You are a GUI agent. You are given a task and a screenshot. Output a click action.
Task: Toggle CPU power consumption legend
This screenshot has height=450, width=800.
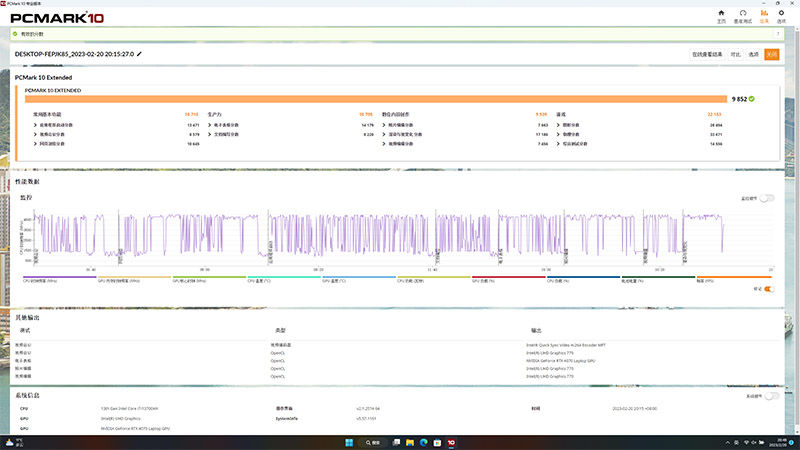click(x=434, y=279)
